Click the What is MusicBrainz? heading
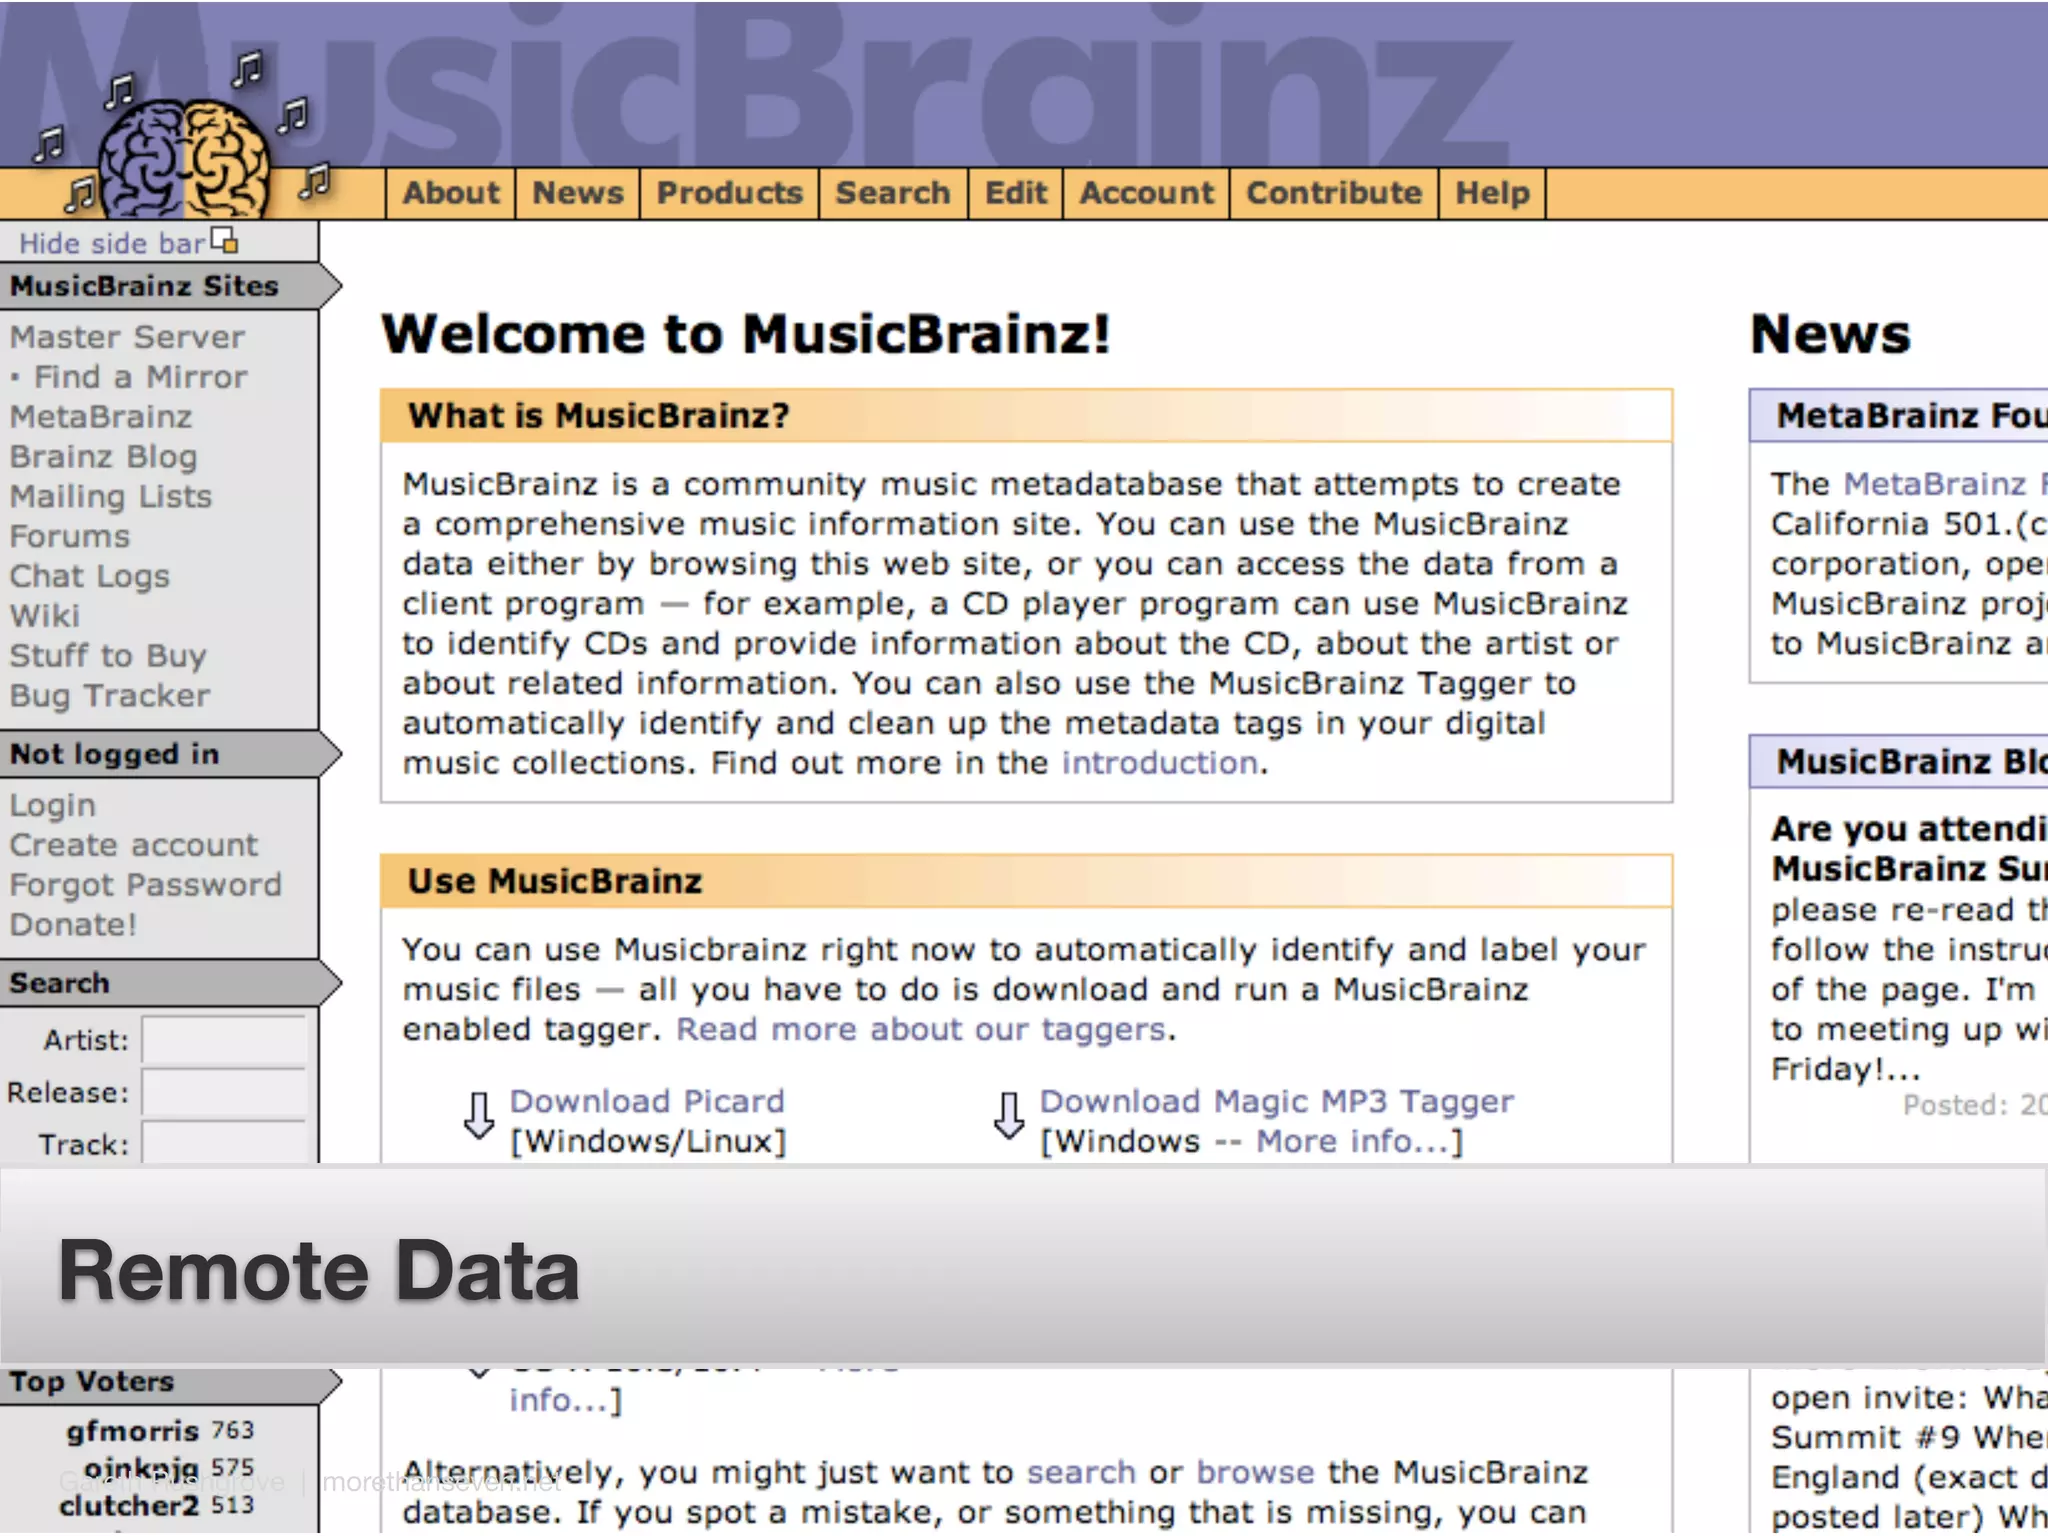 tap(599, 415)
